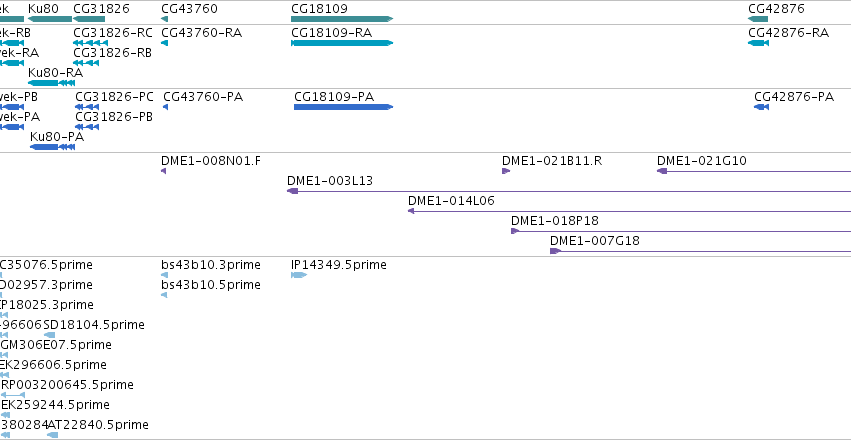
Task: Select the DME1-014L06 clone feature
Action: pyautogui.click(x=630, y=211)
